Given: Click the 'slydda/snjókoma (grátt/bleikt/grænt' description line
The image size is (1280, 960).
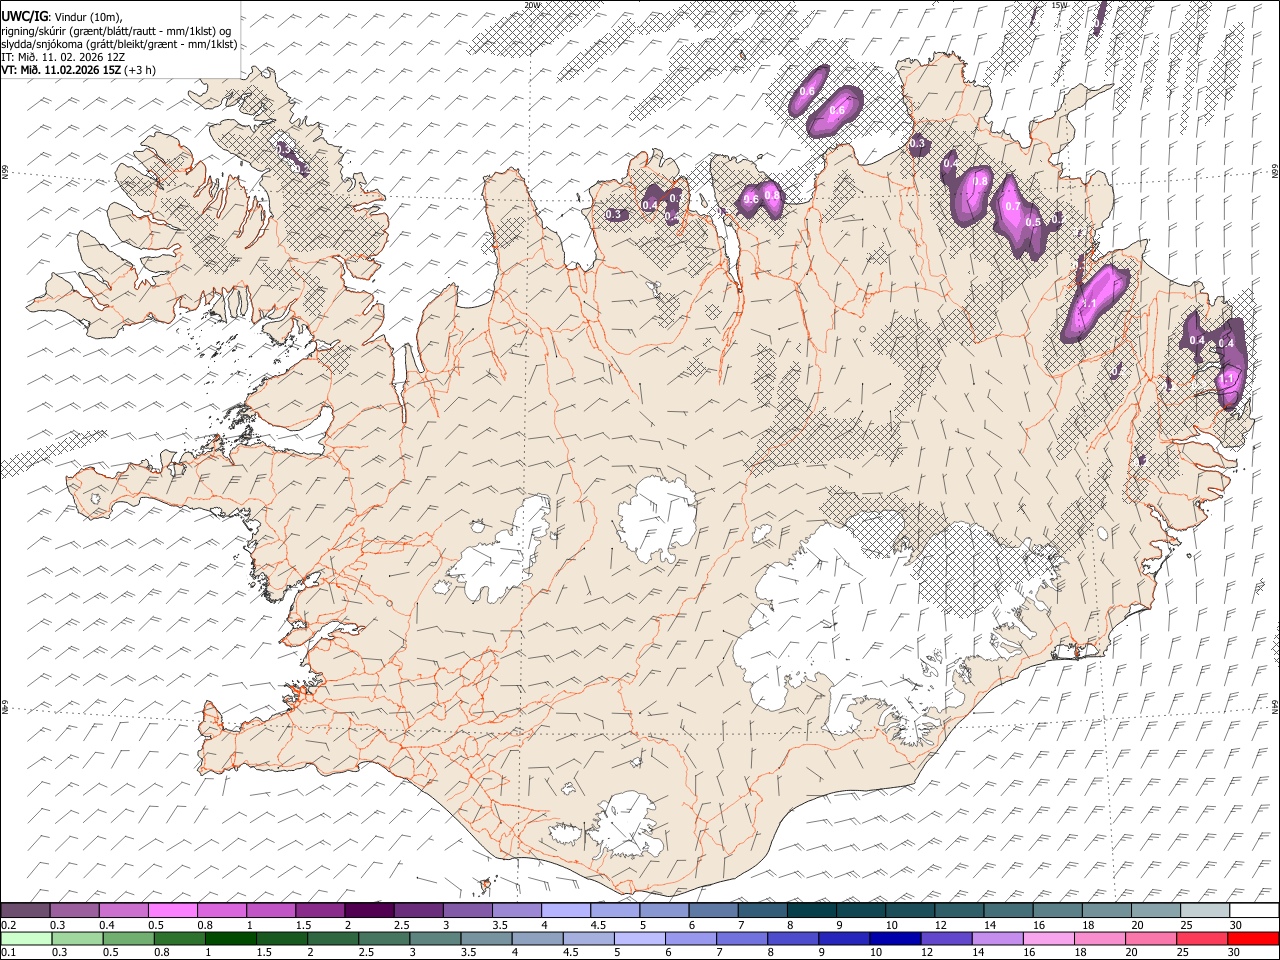Looking at the screenshot, I should (119, 44).
